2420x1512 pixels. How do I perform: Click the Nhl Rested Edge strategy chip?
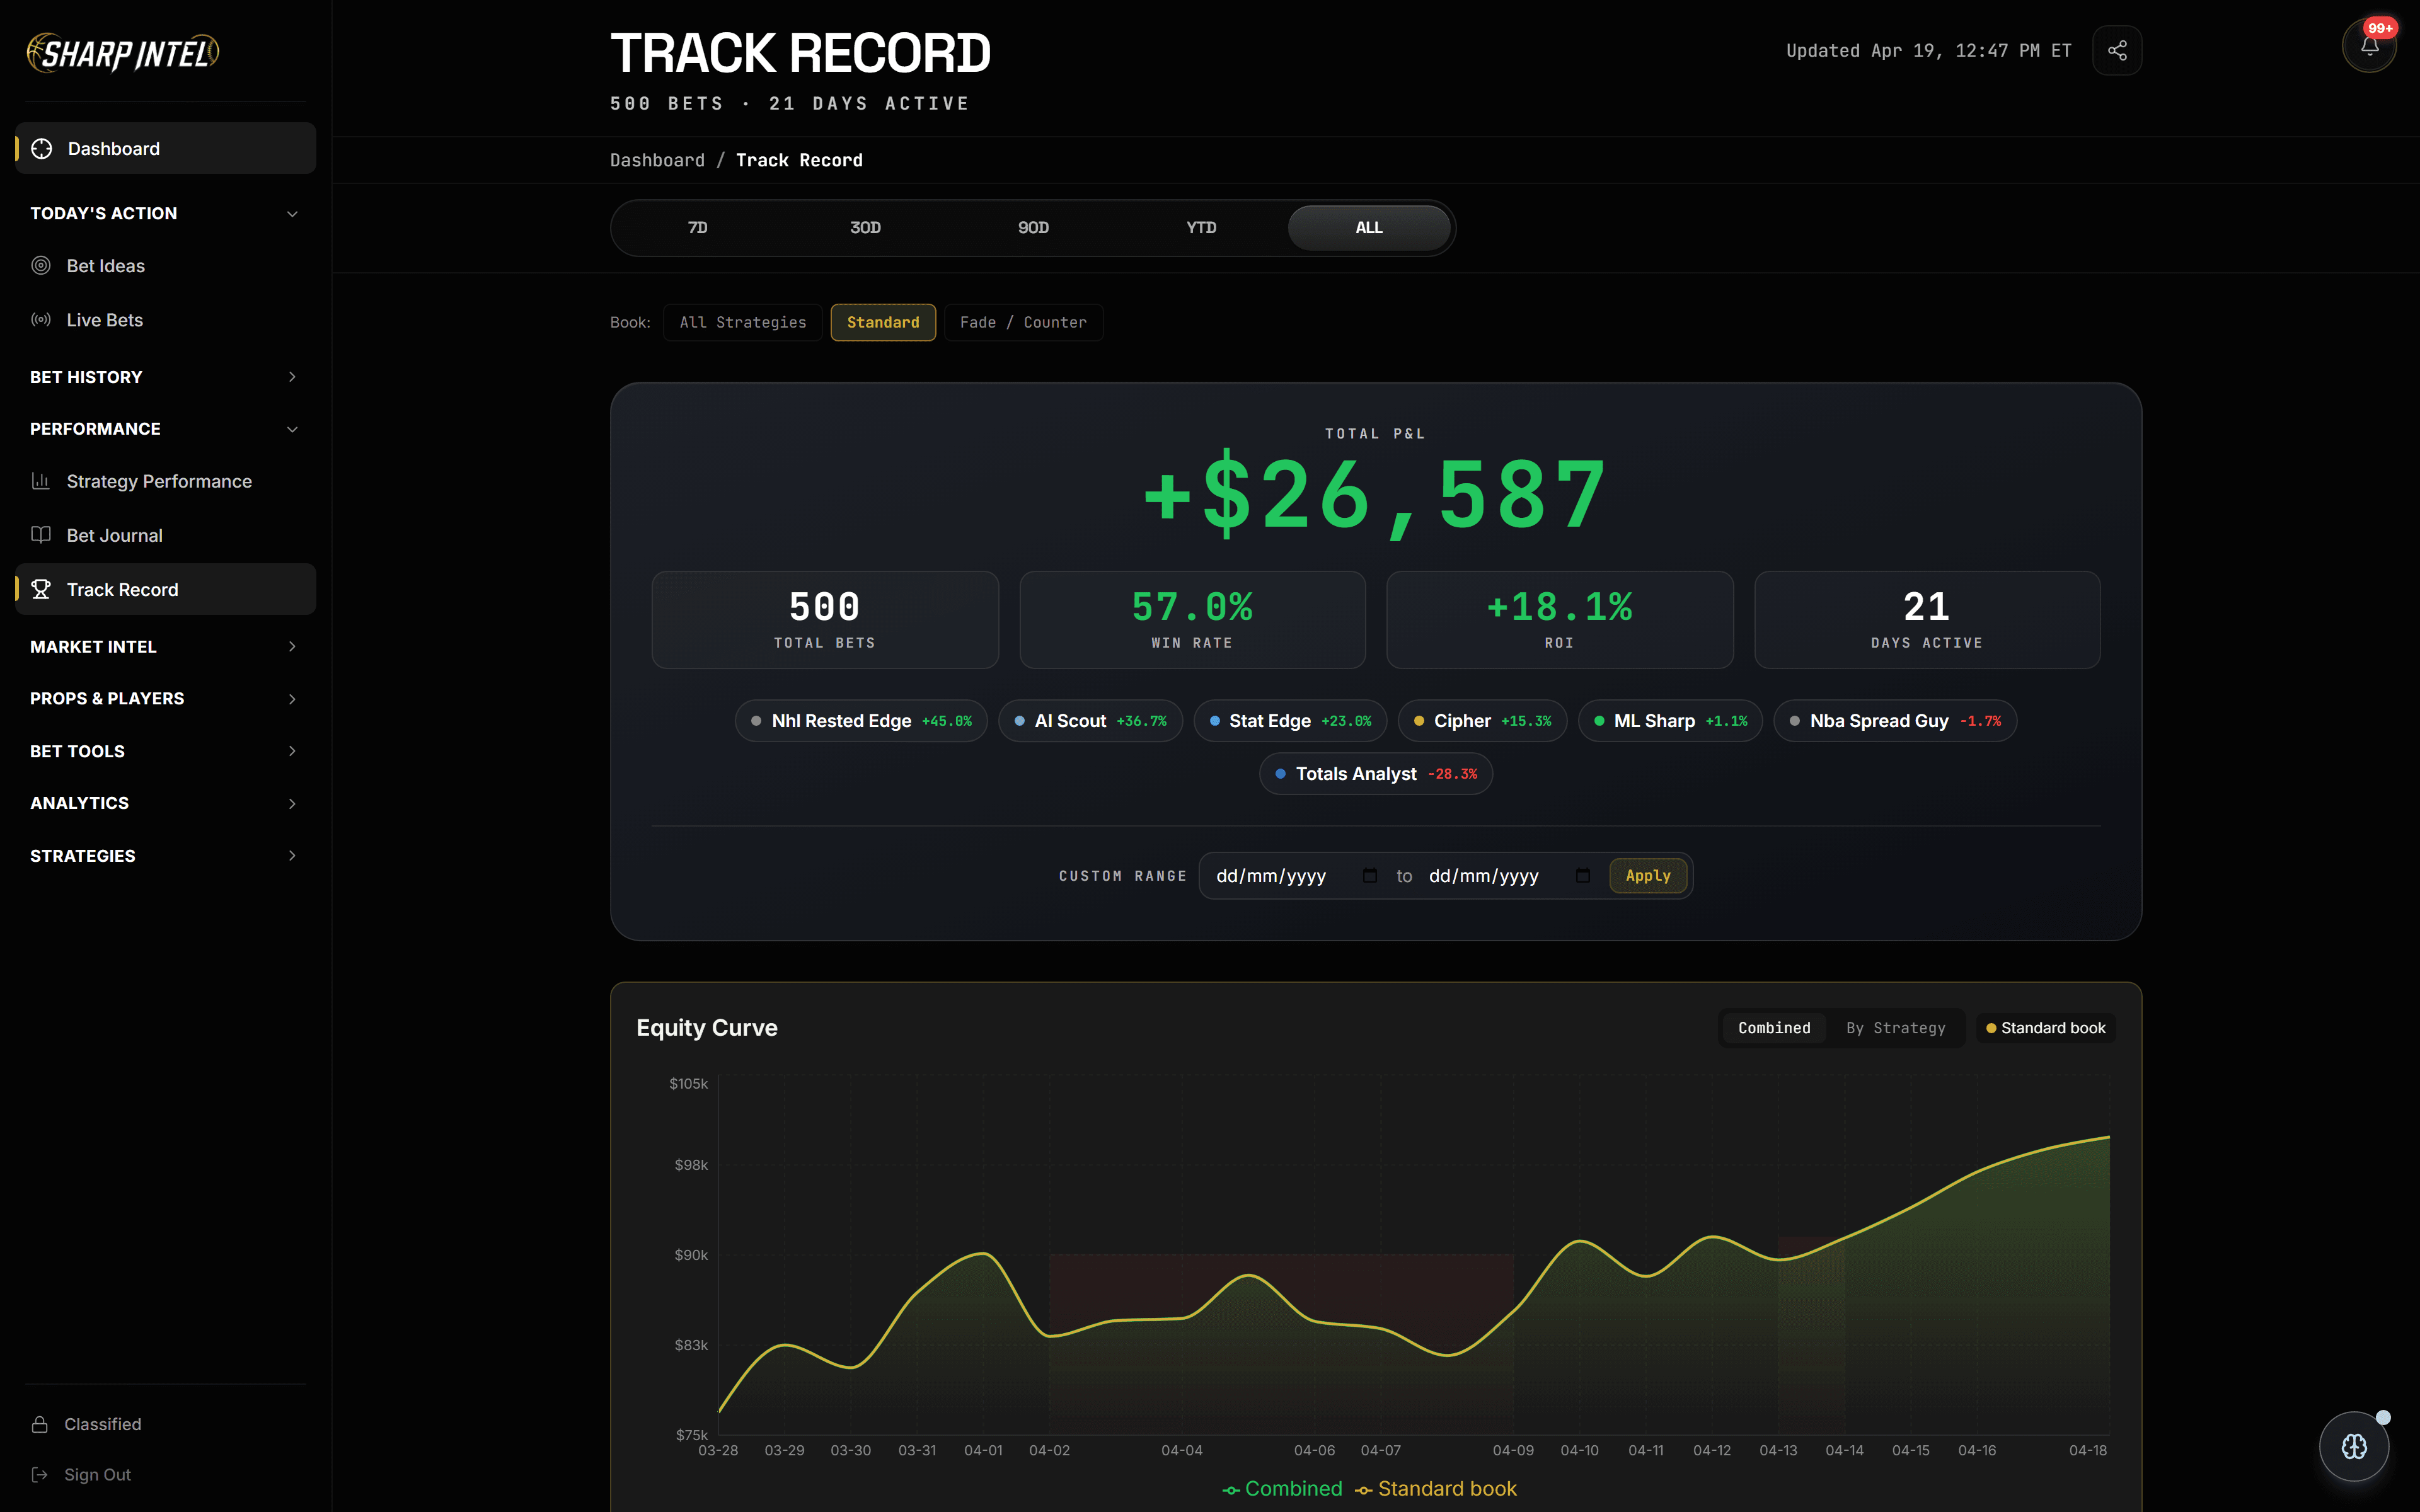[x=861, y=721]
